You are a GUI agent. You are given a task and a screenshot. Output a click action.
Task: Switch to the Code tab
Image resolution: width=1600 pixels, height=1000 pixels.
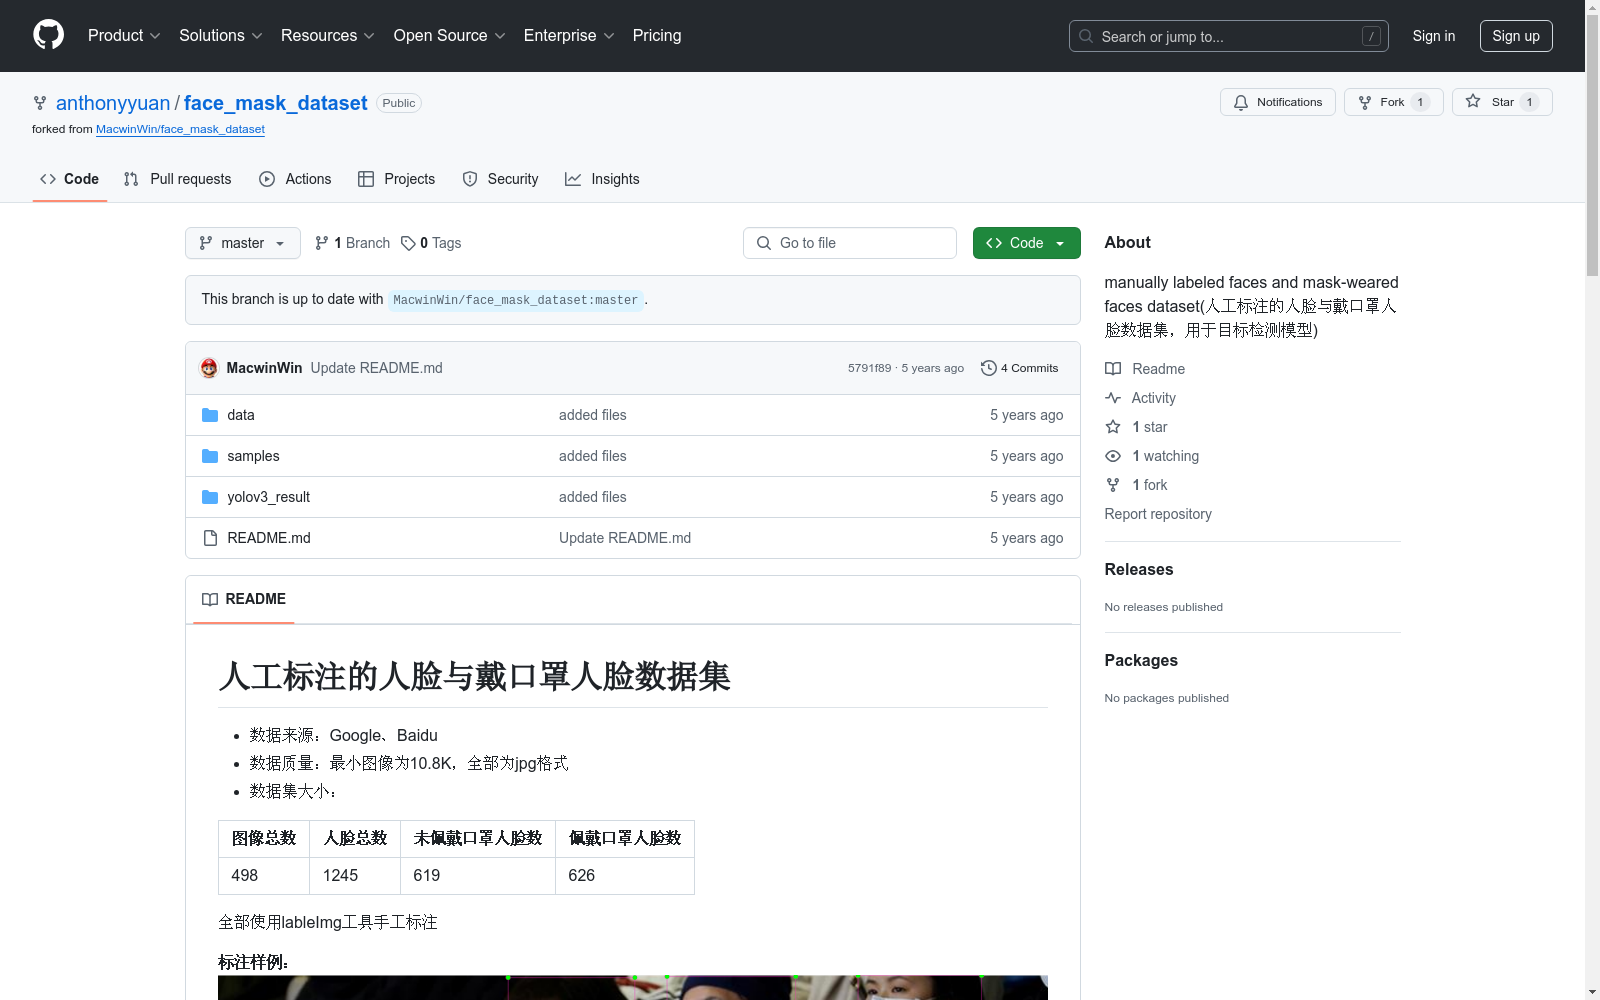pyautogui.click(x=70, y=179)
